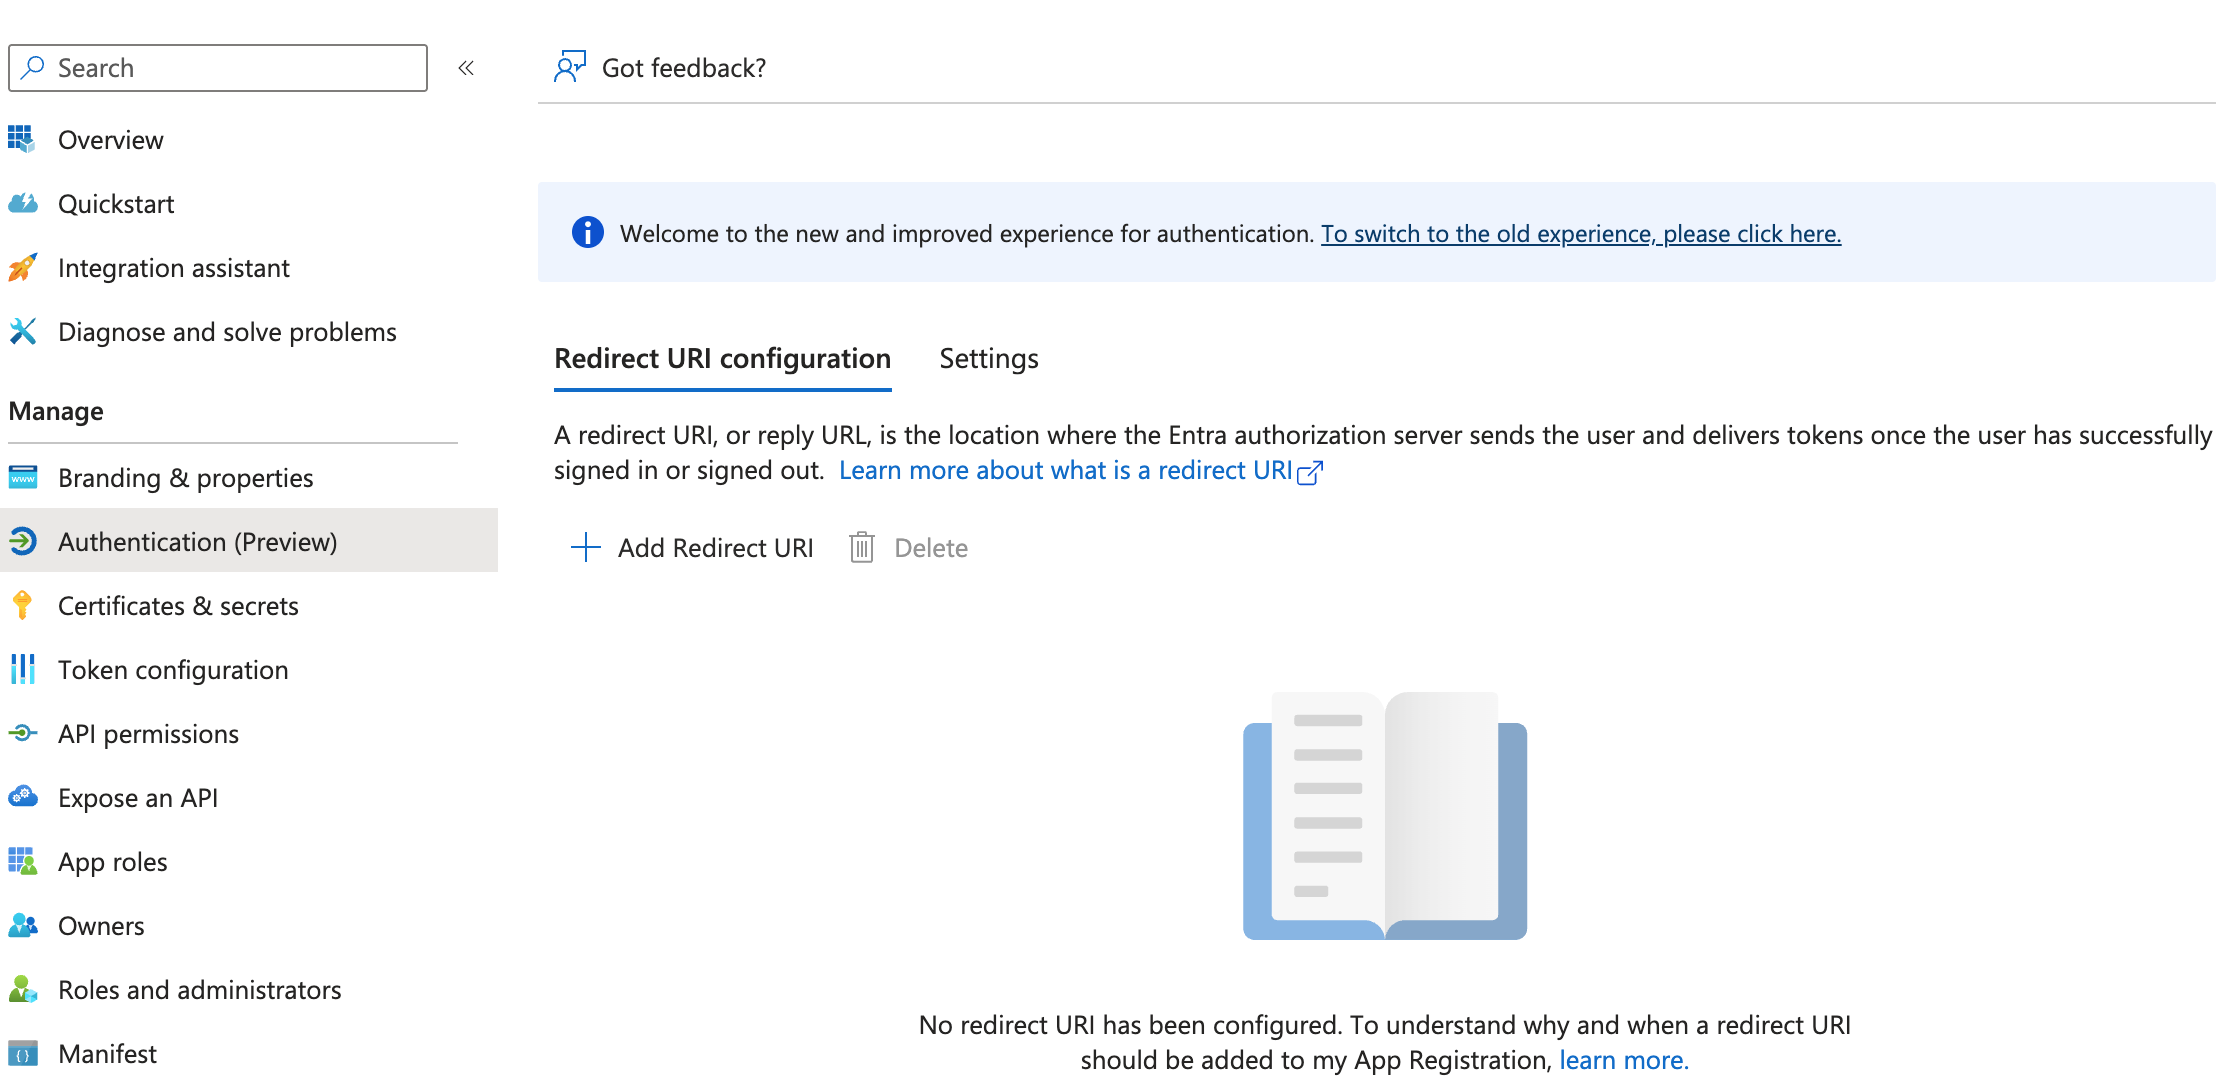This screenshot has width=2226, height=1088.
Task: Click the Diagnose and solve problems wrench icon
Action: [x=22, y=331]
